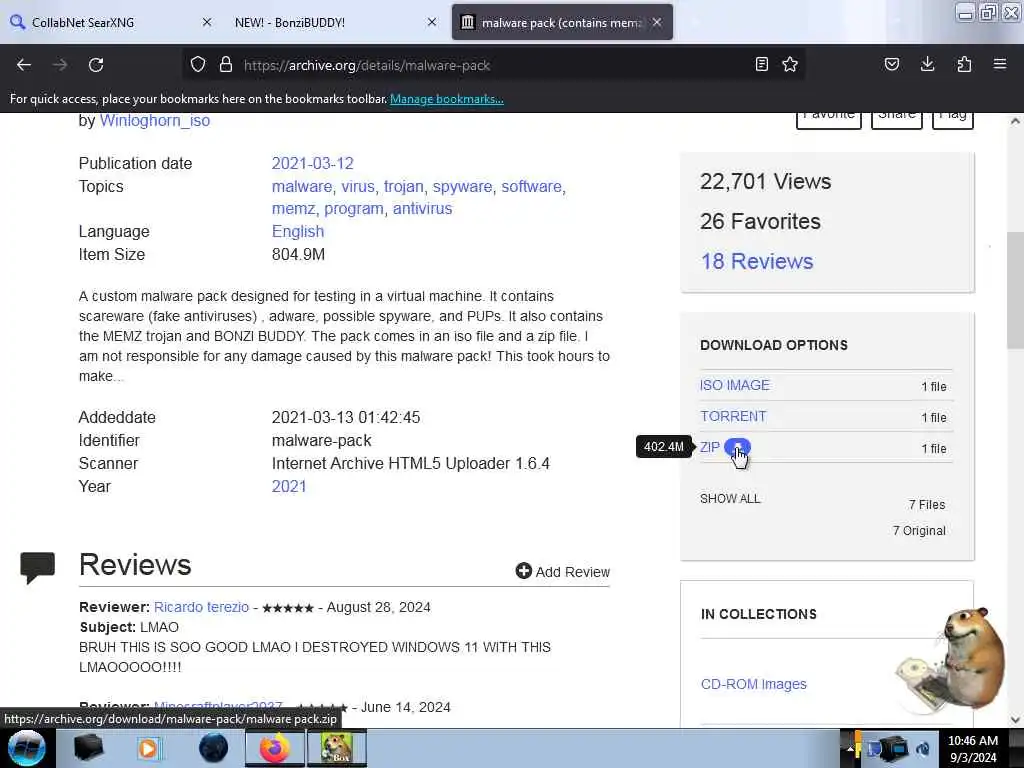
Task: Select the malware pack tab
Action: [x=562, y=22]
